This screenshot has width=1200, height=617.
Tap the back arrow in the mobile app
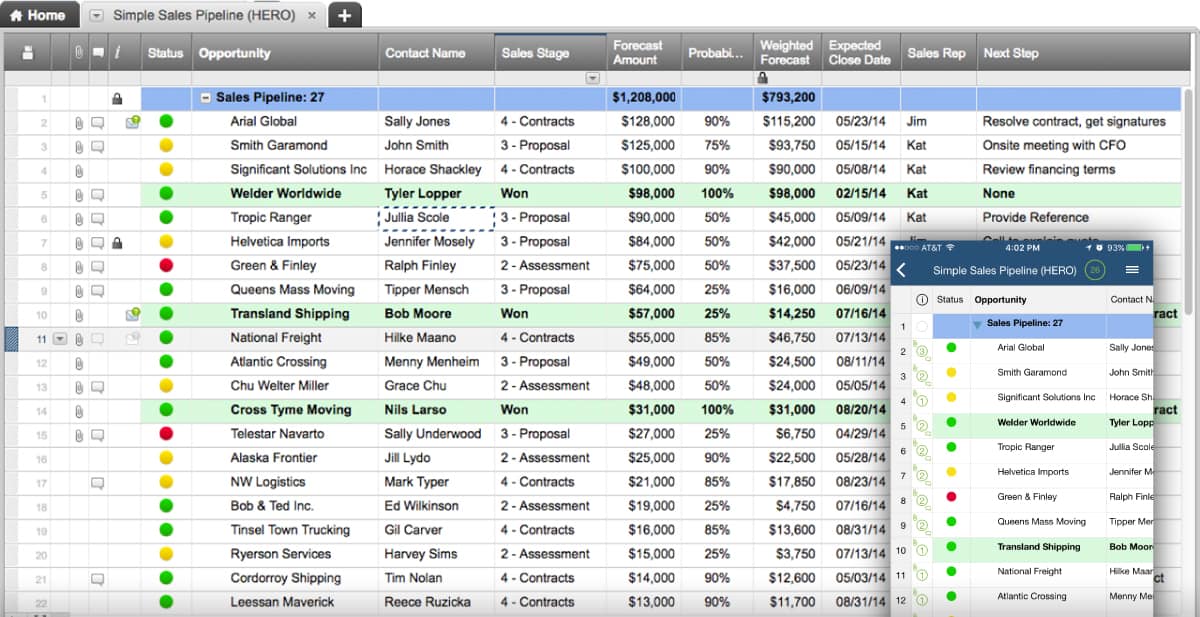[901, 270]
